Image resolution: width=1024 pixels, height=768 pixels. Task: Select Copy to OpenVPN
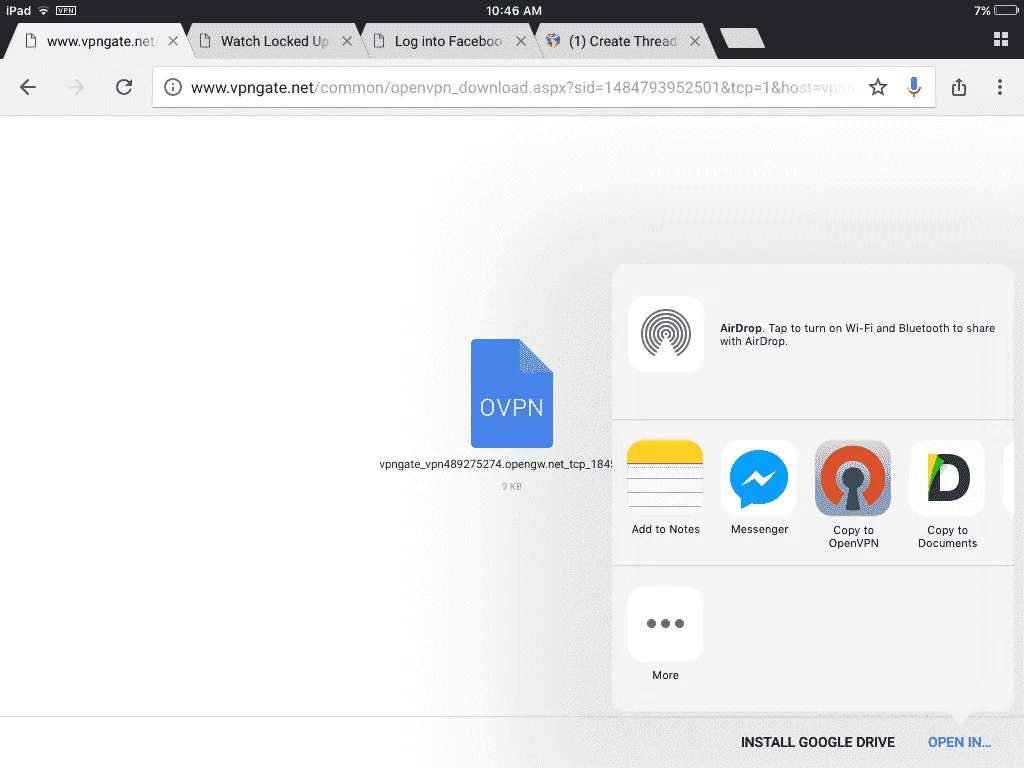(853, 495)
